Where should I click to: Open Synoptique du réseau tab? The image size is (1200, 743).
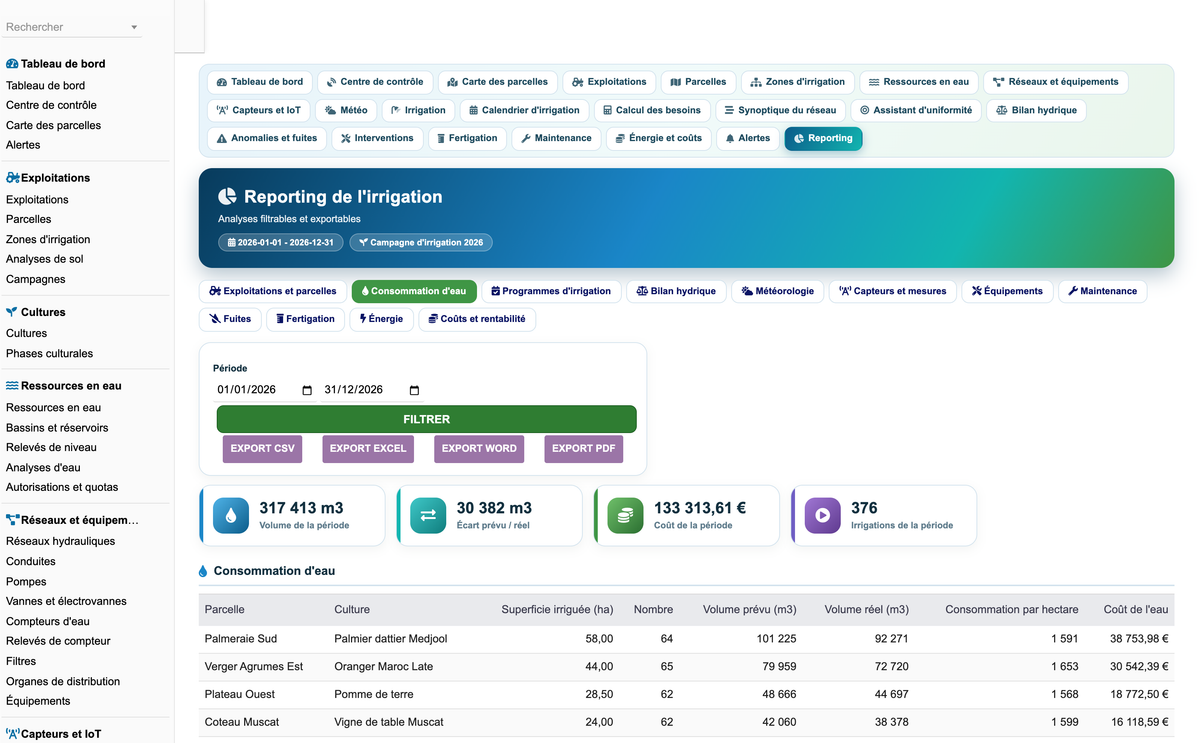point(780,110)
